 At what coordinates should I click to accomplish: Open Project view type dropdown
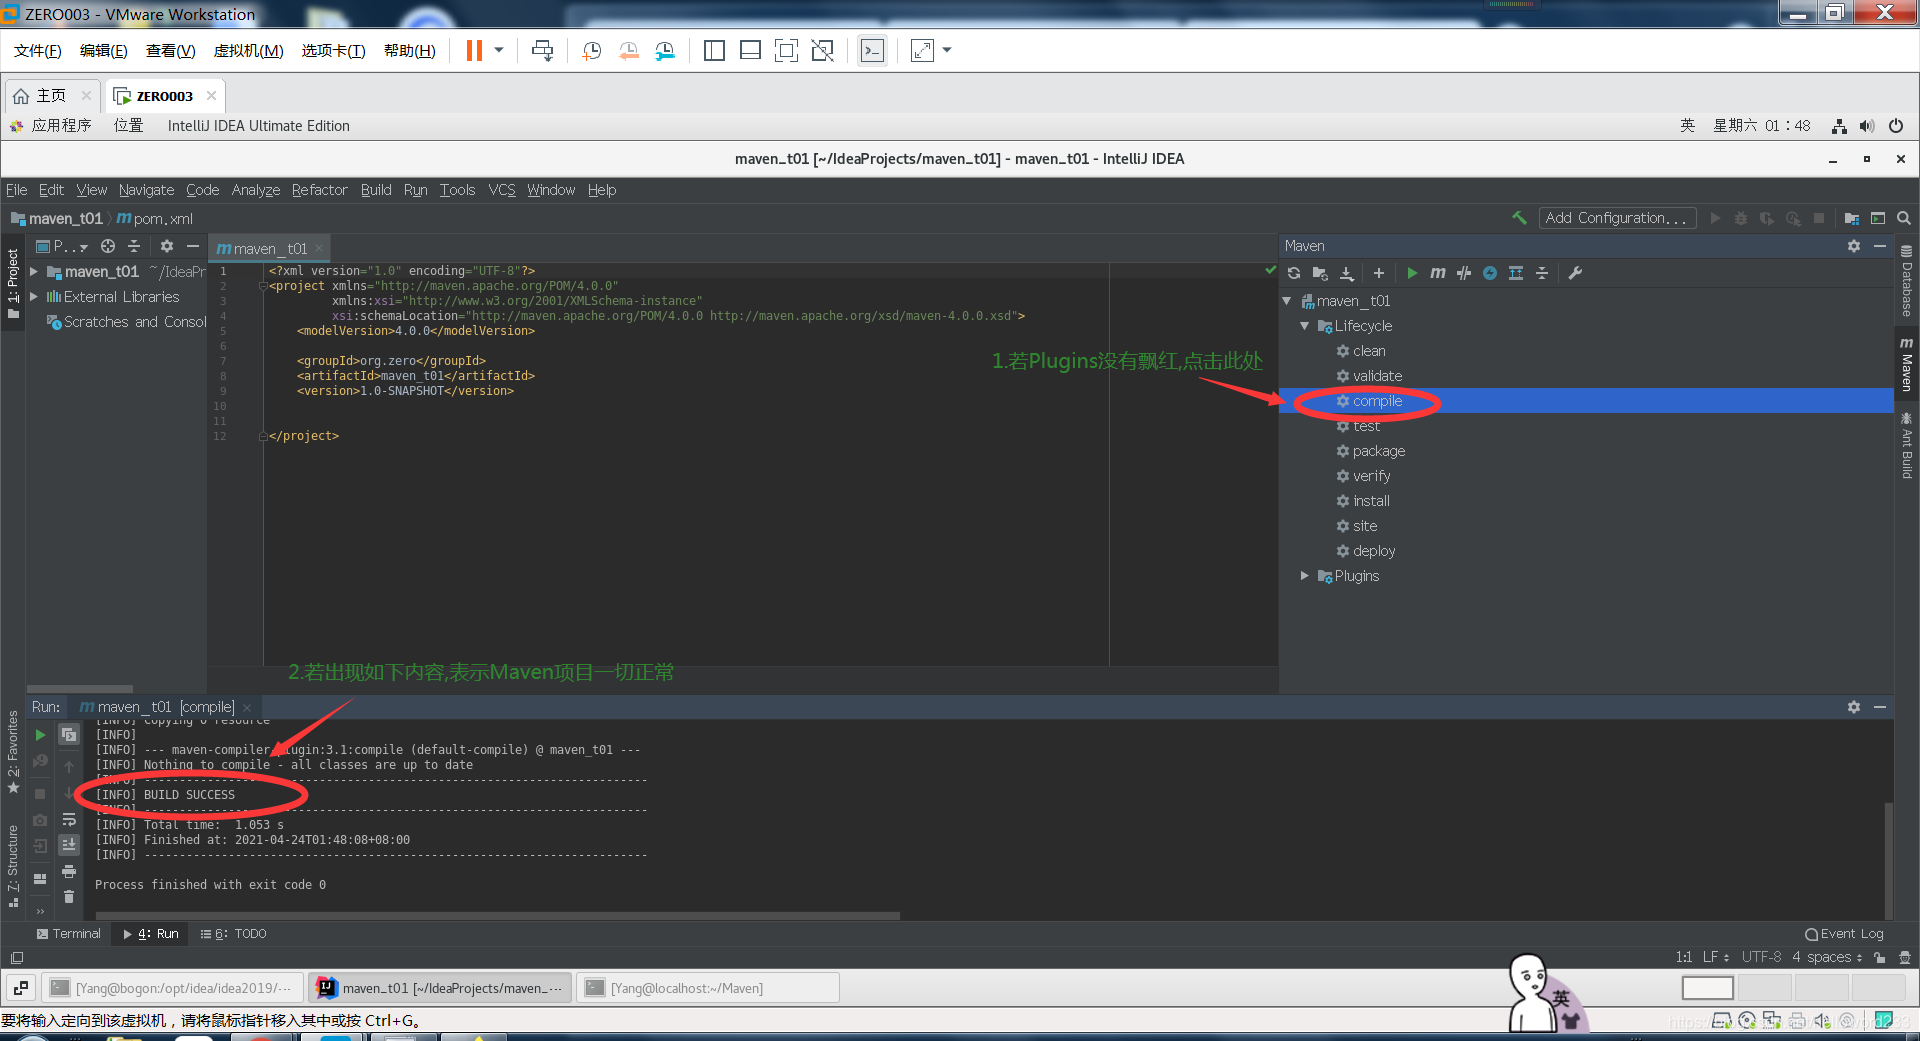point(62,246)
